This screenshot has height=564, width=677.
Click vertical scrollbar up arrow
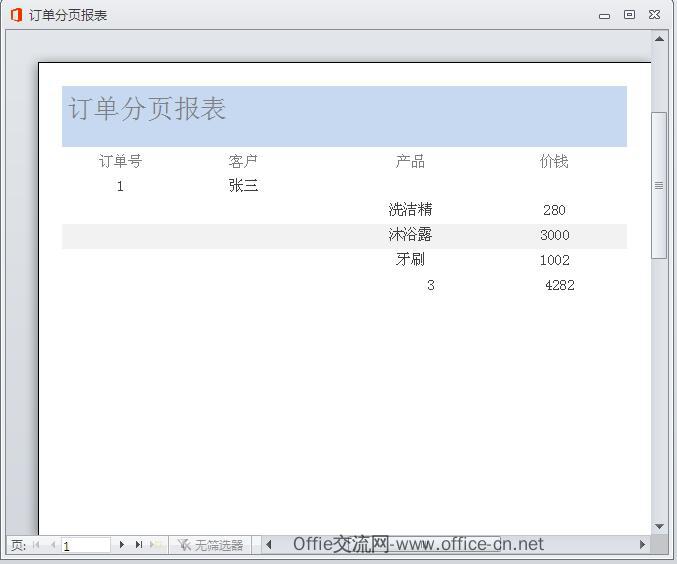[x=659, y=39]
